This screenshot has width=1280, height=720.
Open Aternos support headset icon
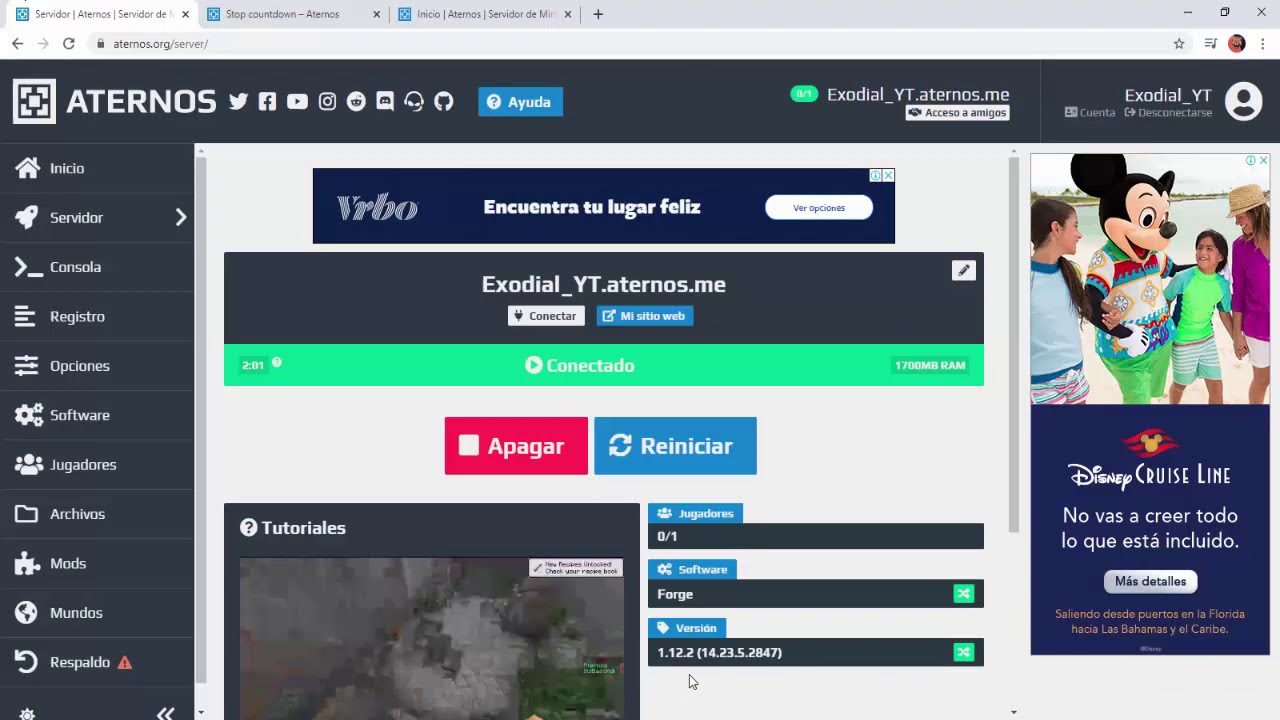tap(414, 102)
